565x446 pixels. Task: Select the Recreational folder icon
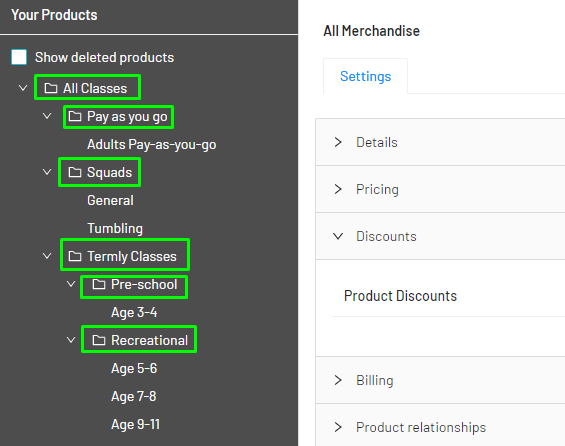tap(99, 340)
